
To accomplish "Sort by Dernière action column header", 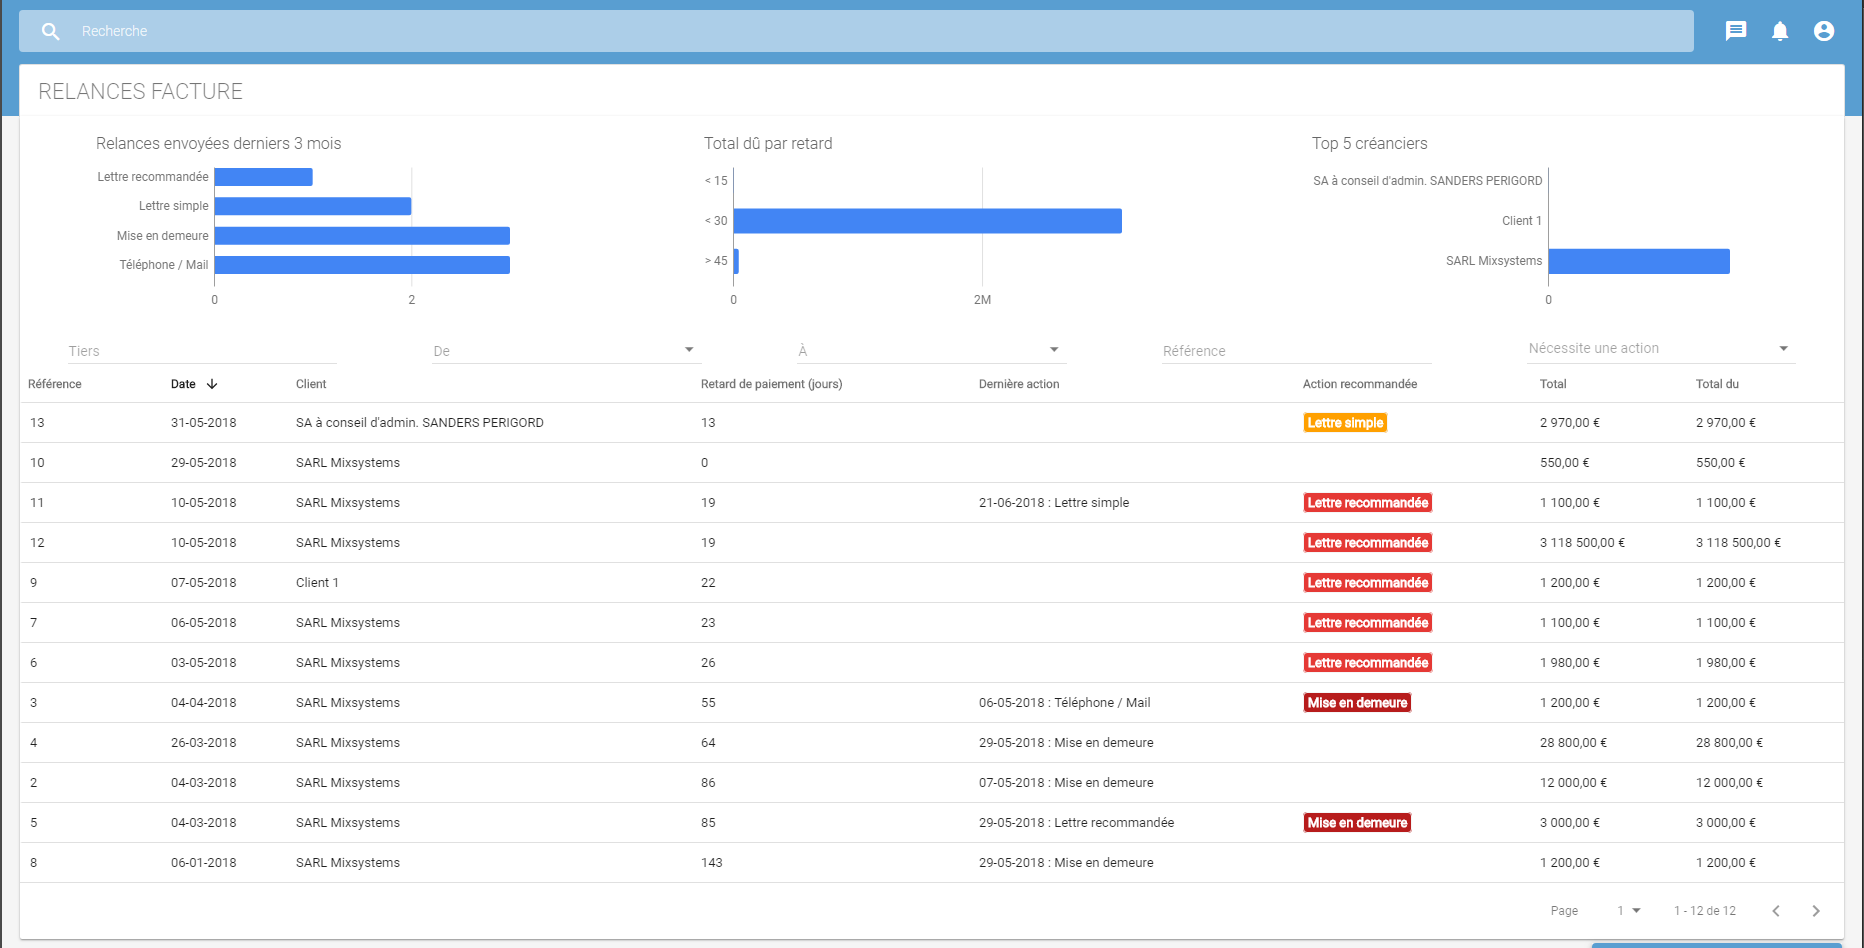I will (1019, 384).
